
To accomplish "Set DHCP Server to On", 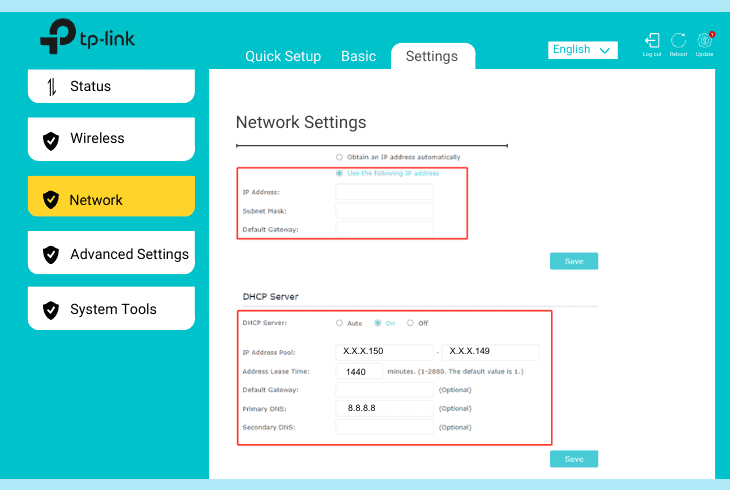I will tap(378, 323).
